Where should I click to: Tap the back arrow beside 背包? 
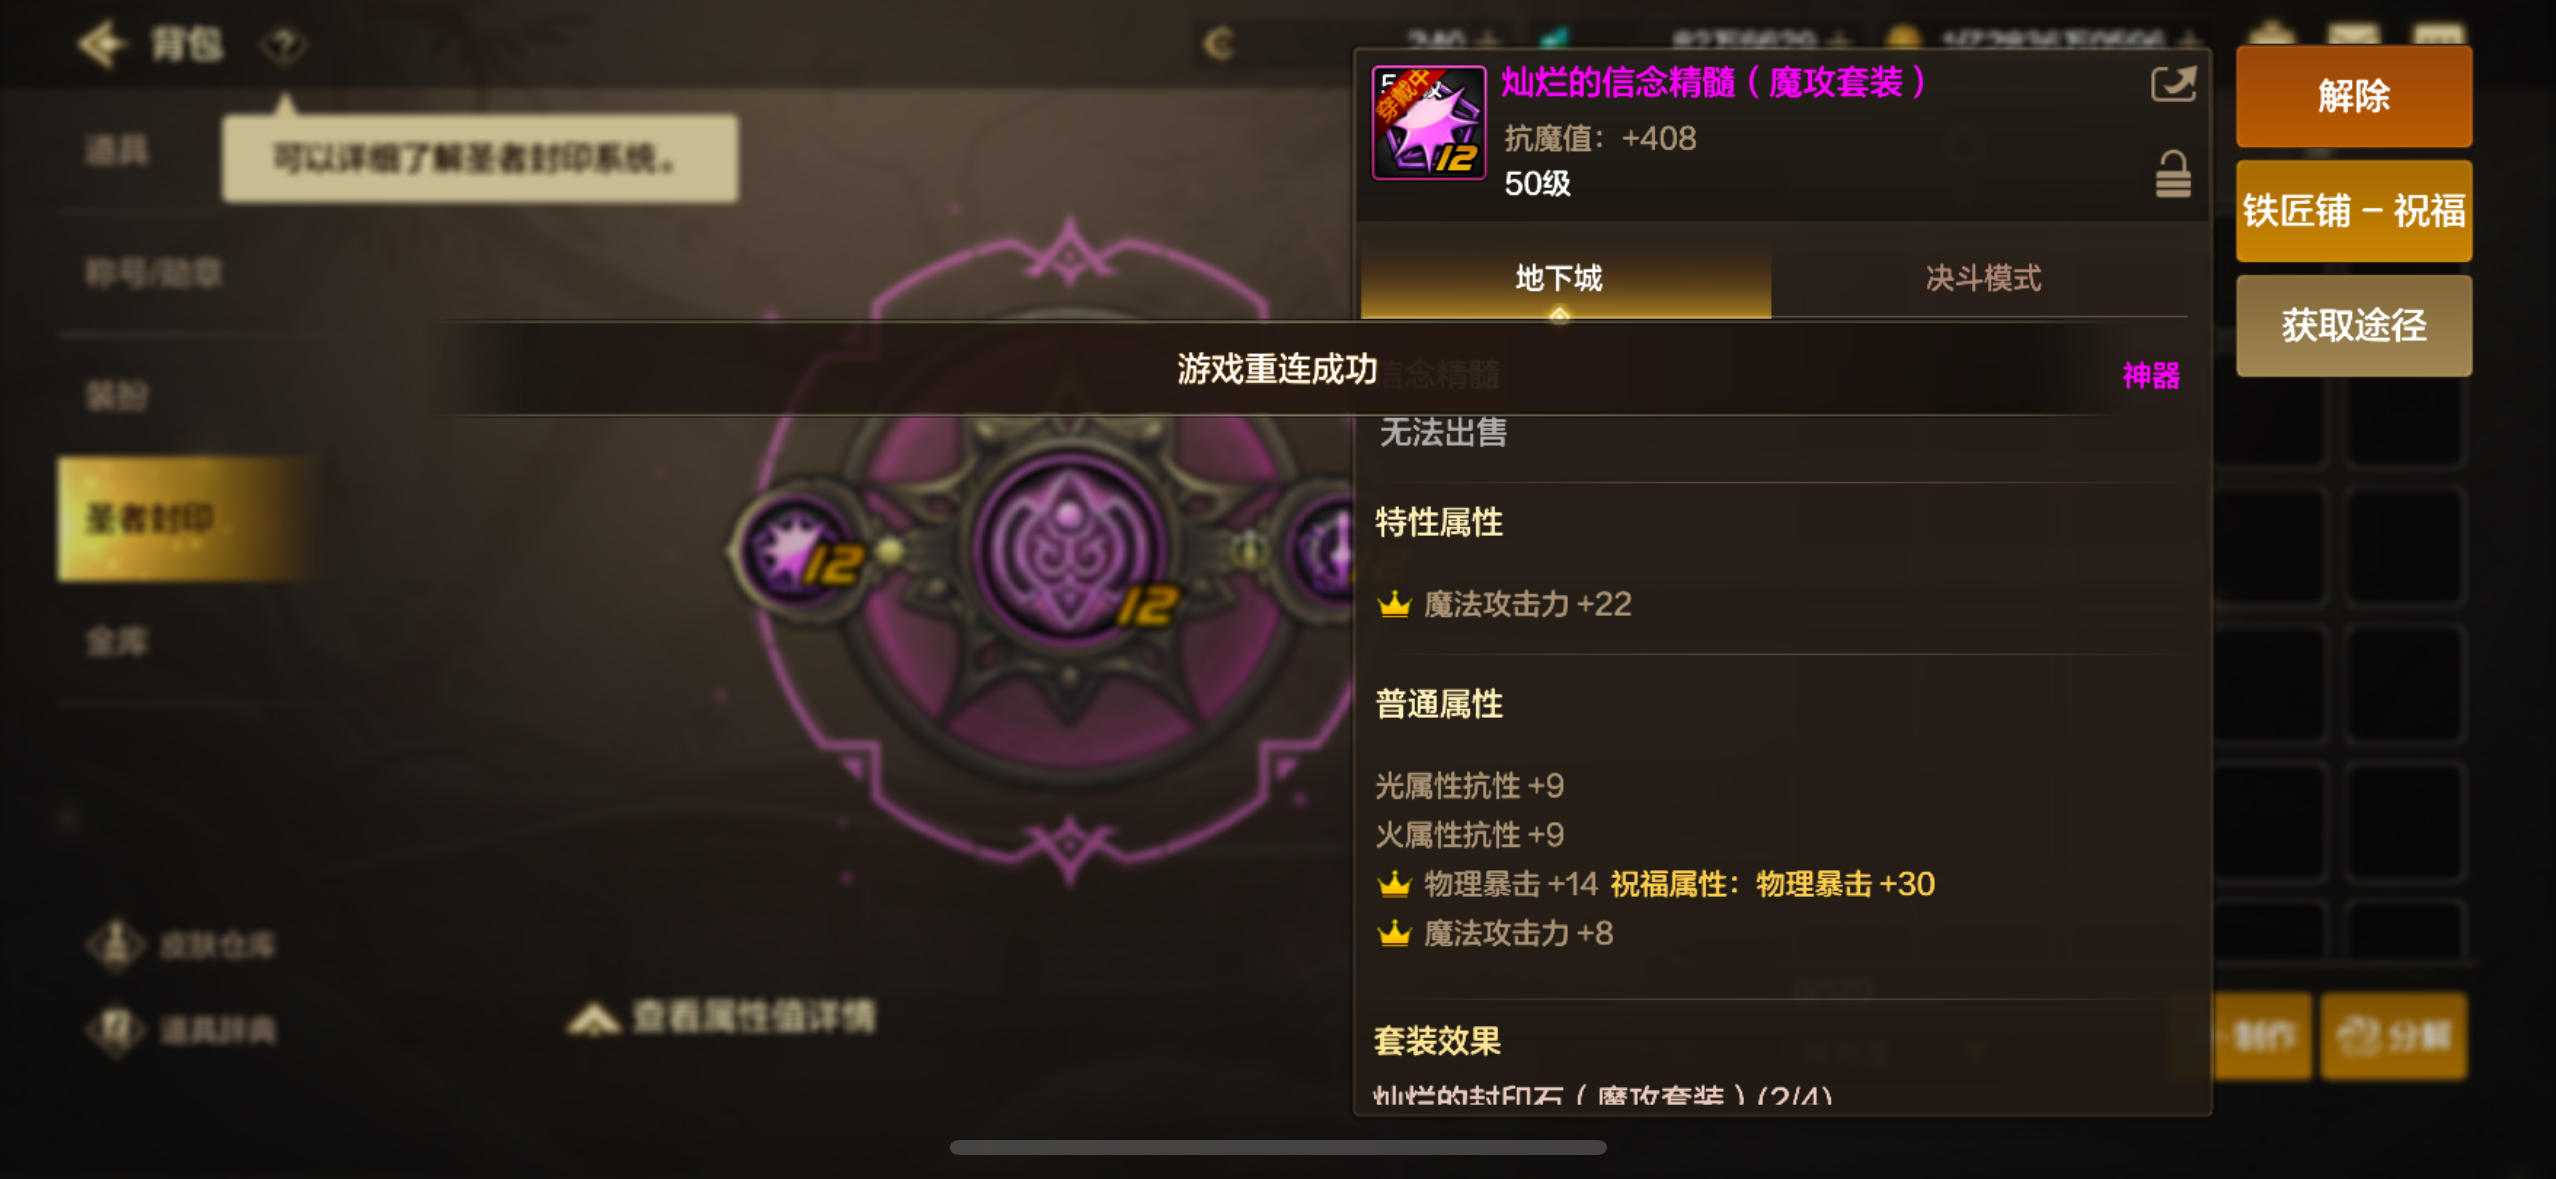coord(102,44)
